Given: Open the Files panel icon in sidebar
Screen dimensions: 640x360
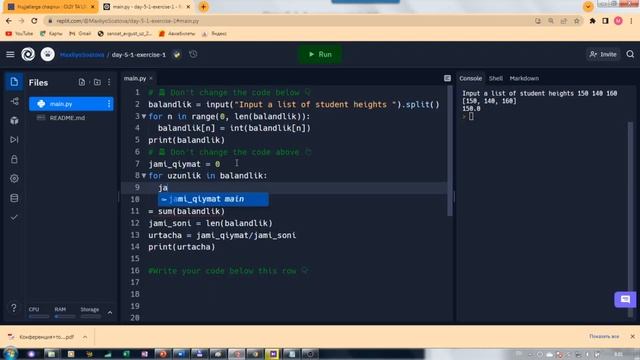Looking at the screenshot, I should [x=14, y=82].
